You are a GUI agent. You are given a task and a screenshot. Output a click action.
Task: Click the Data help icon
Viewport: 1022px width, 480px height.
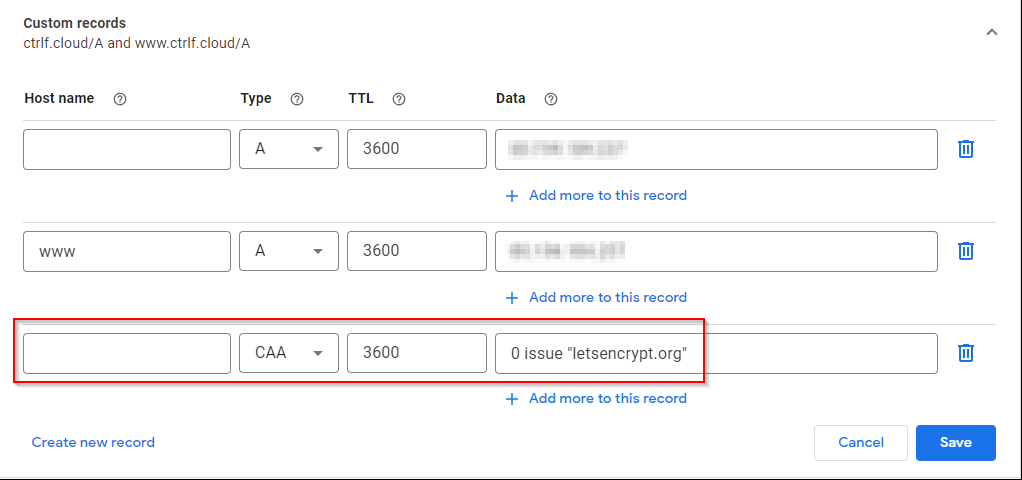pos(550,99)
